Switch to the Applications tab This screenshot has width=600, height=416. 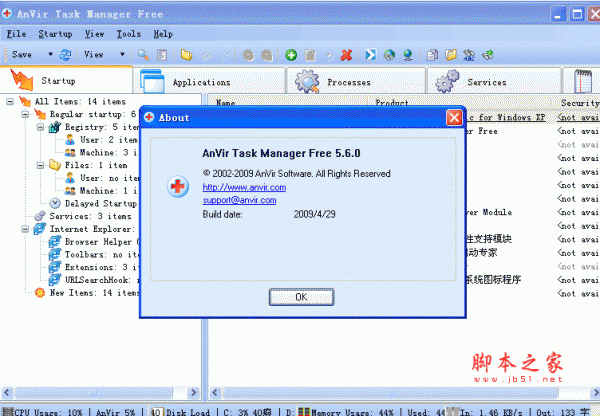[209, 81]
